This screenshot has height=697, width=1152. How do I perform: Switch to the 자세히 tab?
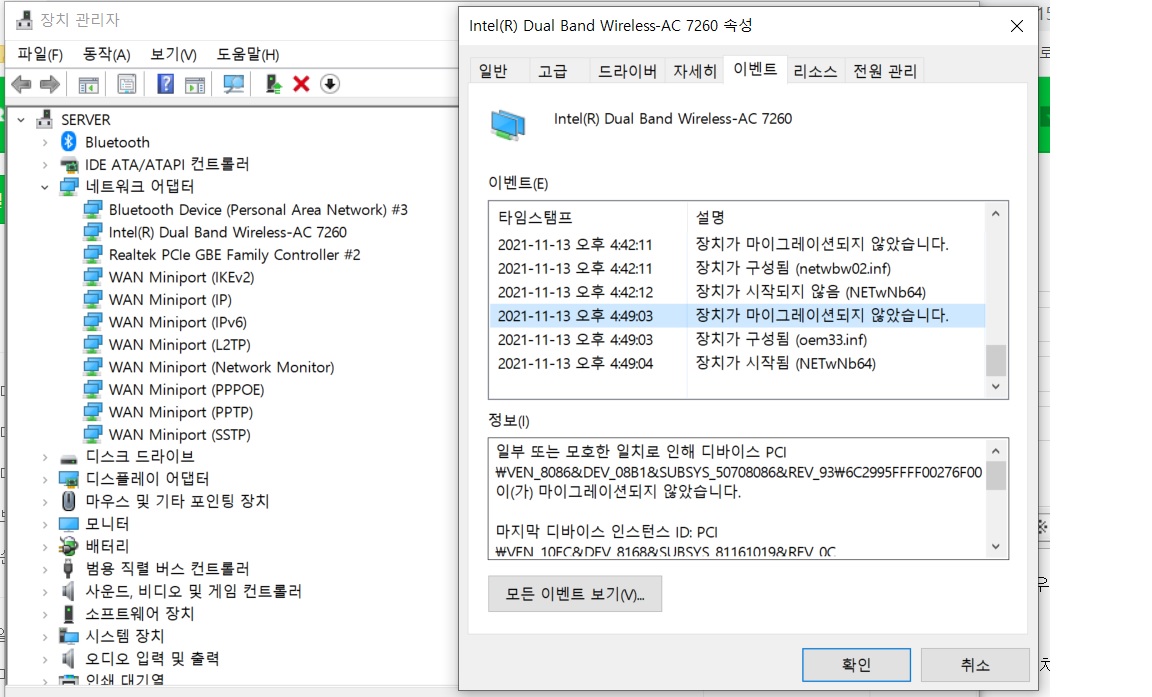point(694,71)
